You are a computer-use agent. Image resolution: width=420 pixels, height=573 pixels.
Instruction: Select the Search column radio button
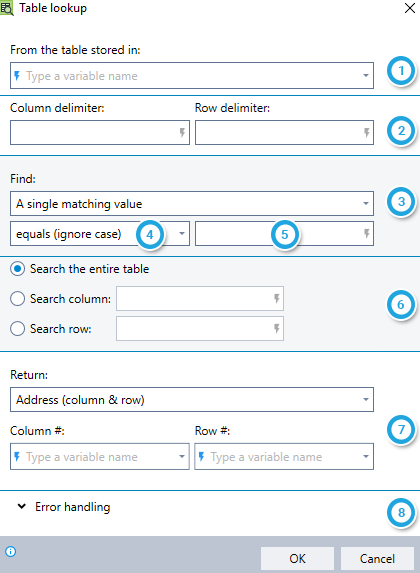pyautogui.click(x=18, y=299)
